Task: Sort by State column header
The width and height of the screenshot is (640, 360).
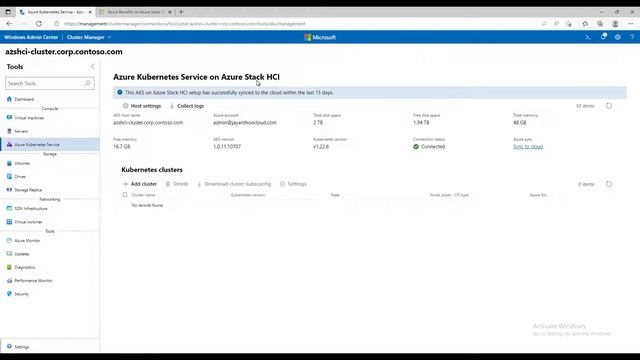Action: pyautogui.click(x=335, y=195)
